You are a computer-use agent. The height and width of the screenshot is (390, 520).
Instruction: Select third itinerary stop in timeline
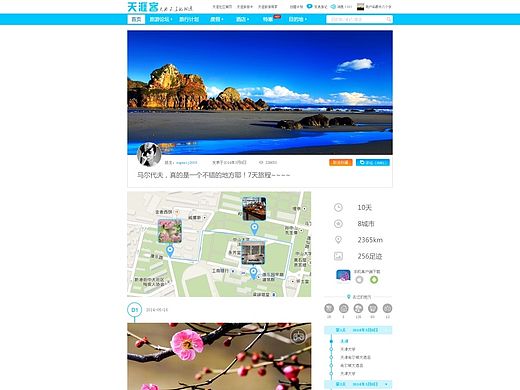(355, 357)
